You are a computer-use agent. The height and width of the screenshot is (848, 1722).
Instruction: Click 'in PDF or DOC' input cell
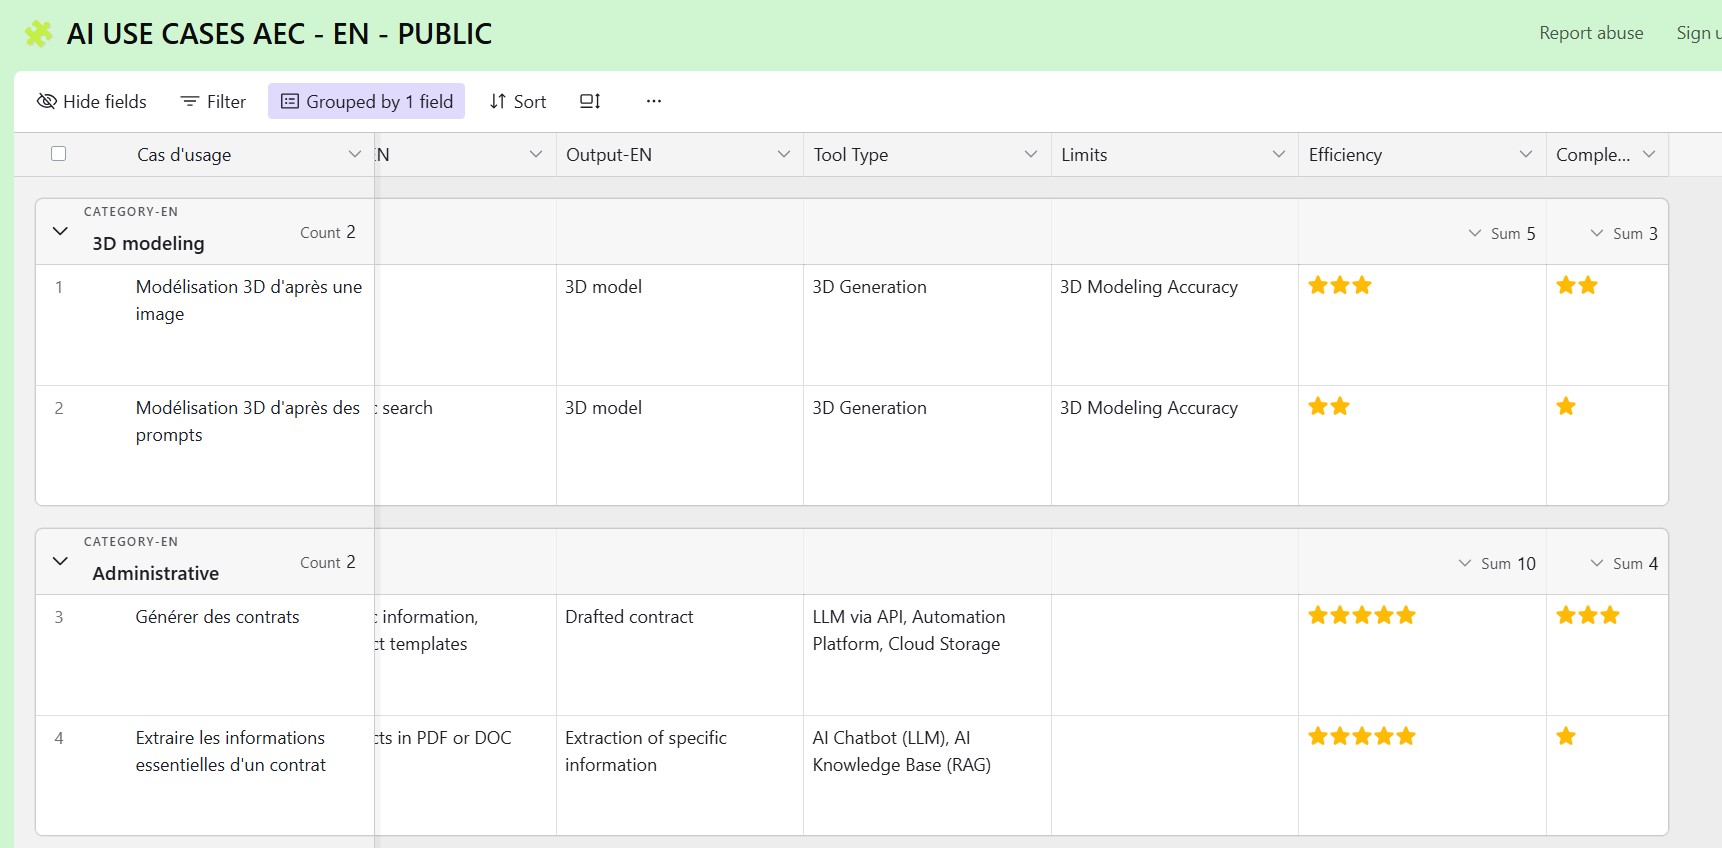tap(466, 775)
